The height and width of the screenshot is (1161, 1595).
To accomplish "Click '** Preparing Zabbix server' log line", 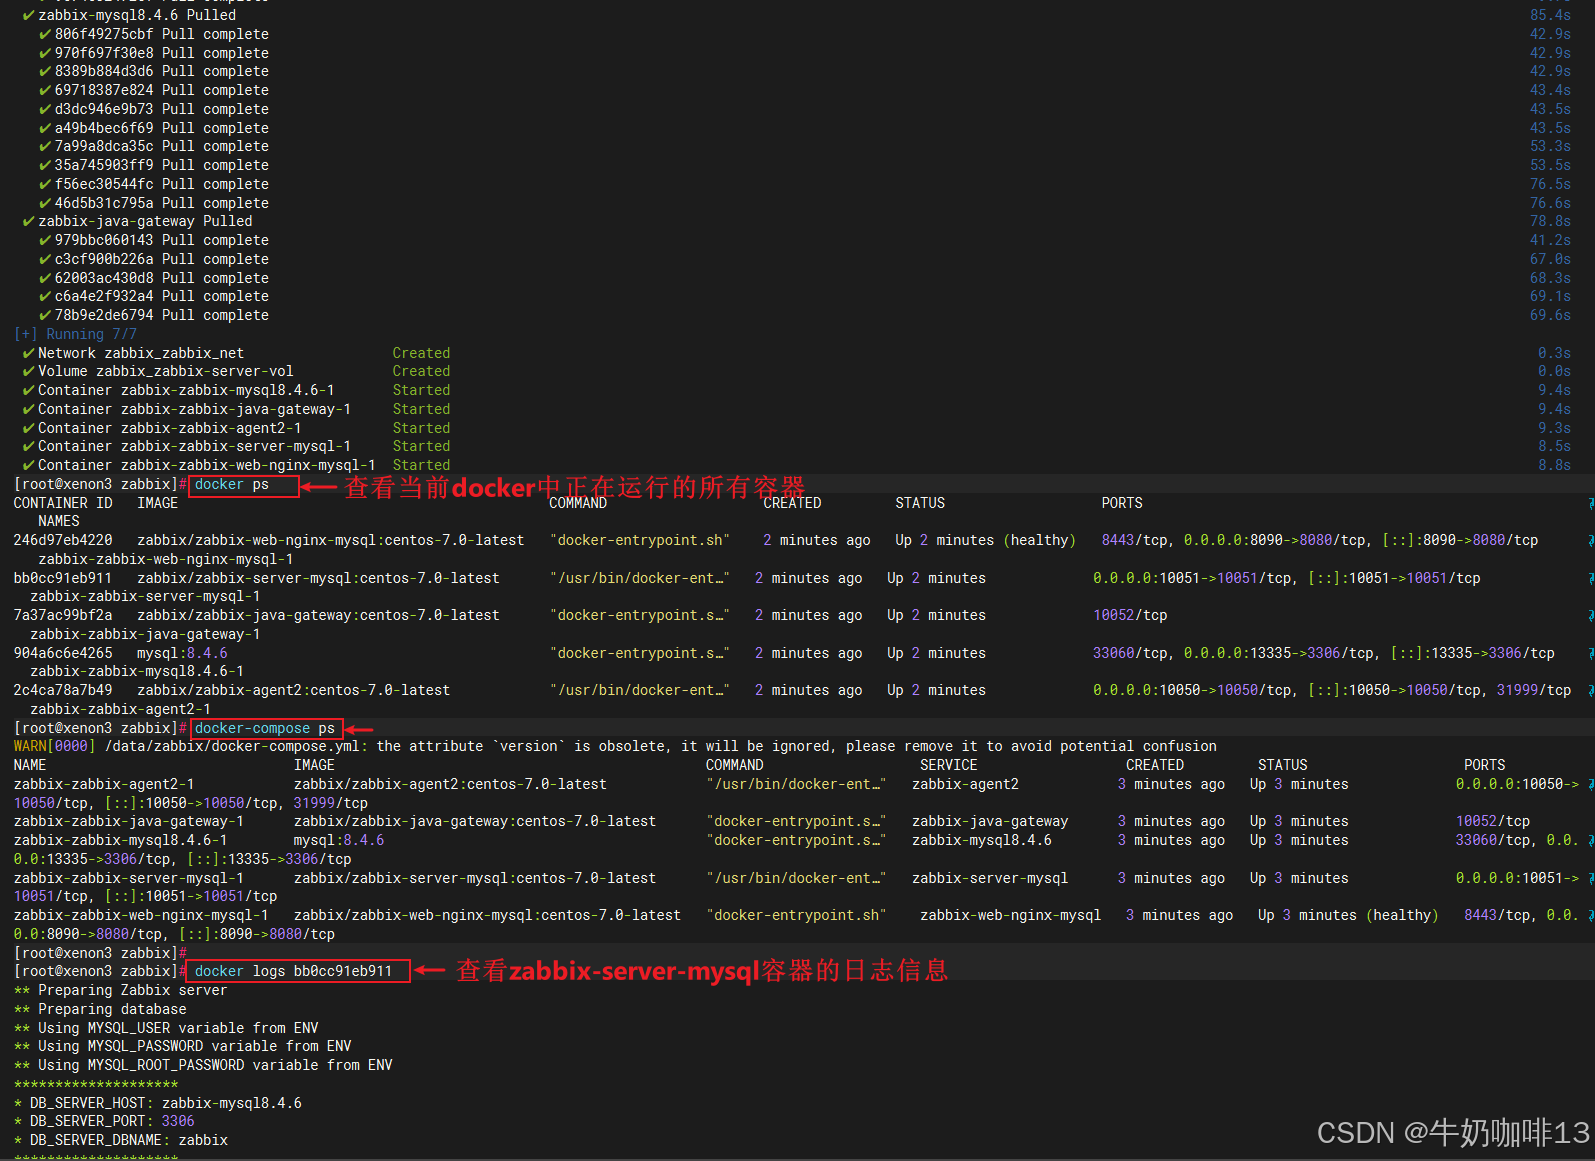I will click(120, 990).
